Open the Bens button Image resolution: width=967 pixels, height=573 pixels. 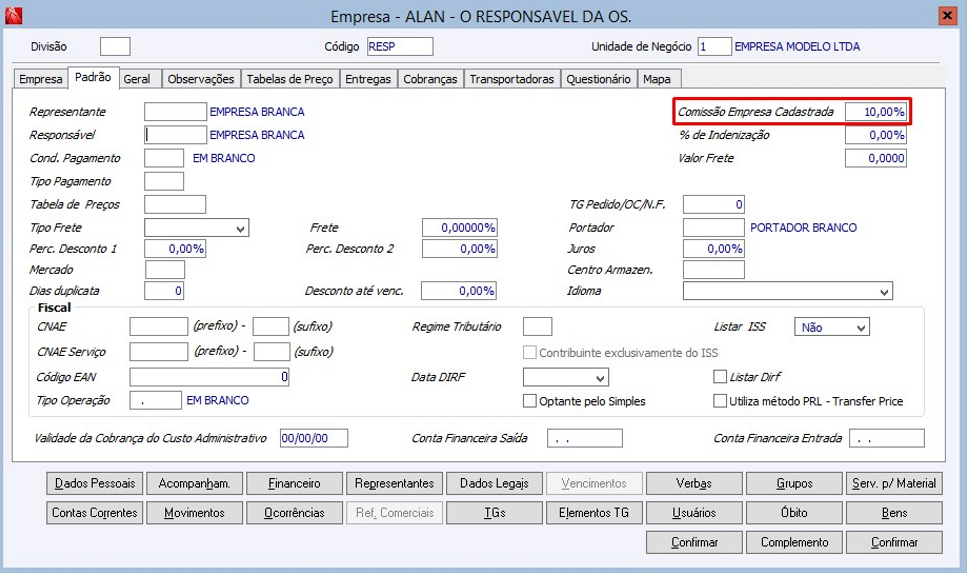coord(894,513)
